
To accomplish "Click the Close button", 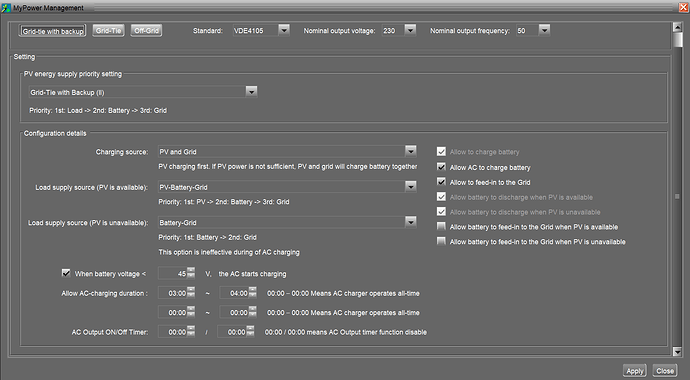I will click(665, 371).
